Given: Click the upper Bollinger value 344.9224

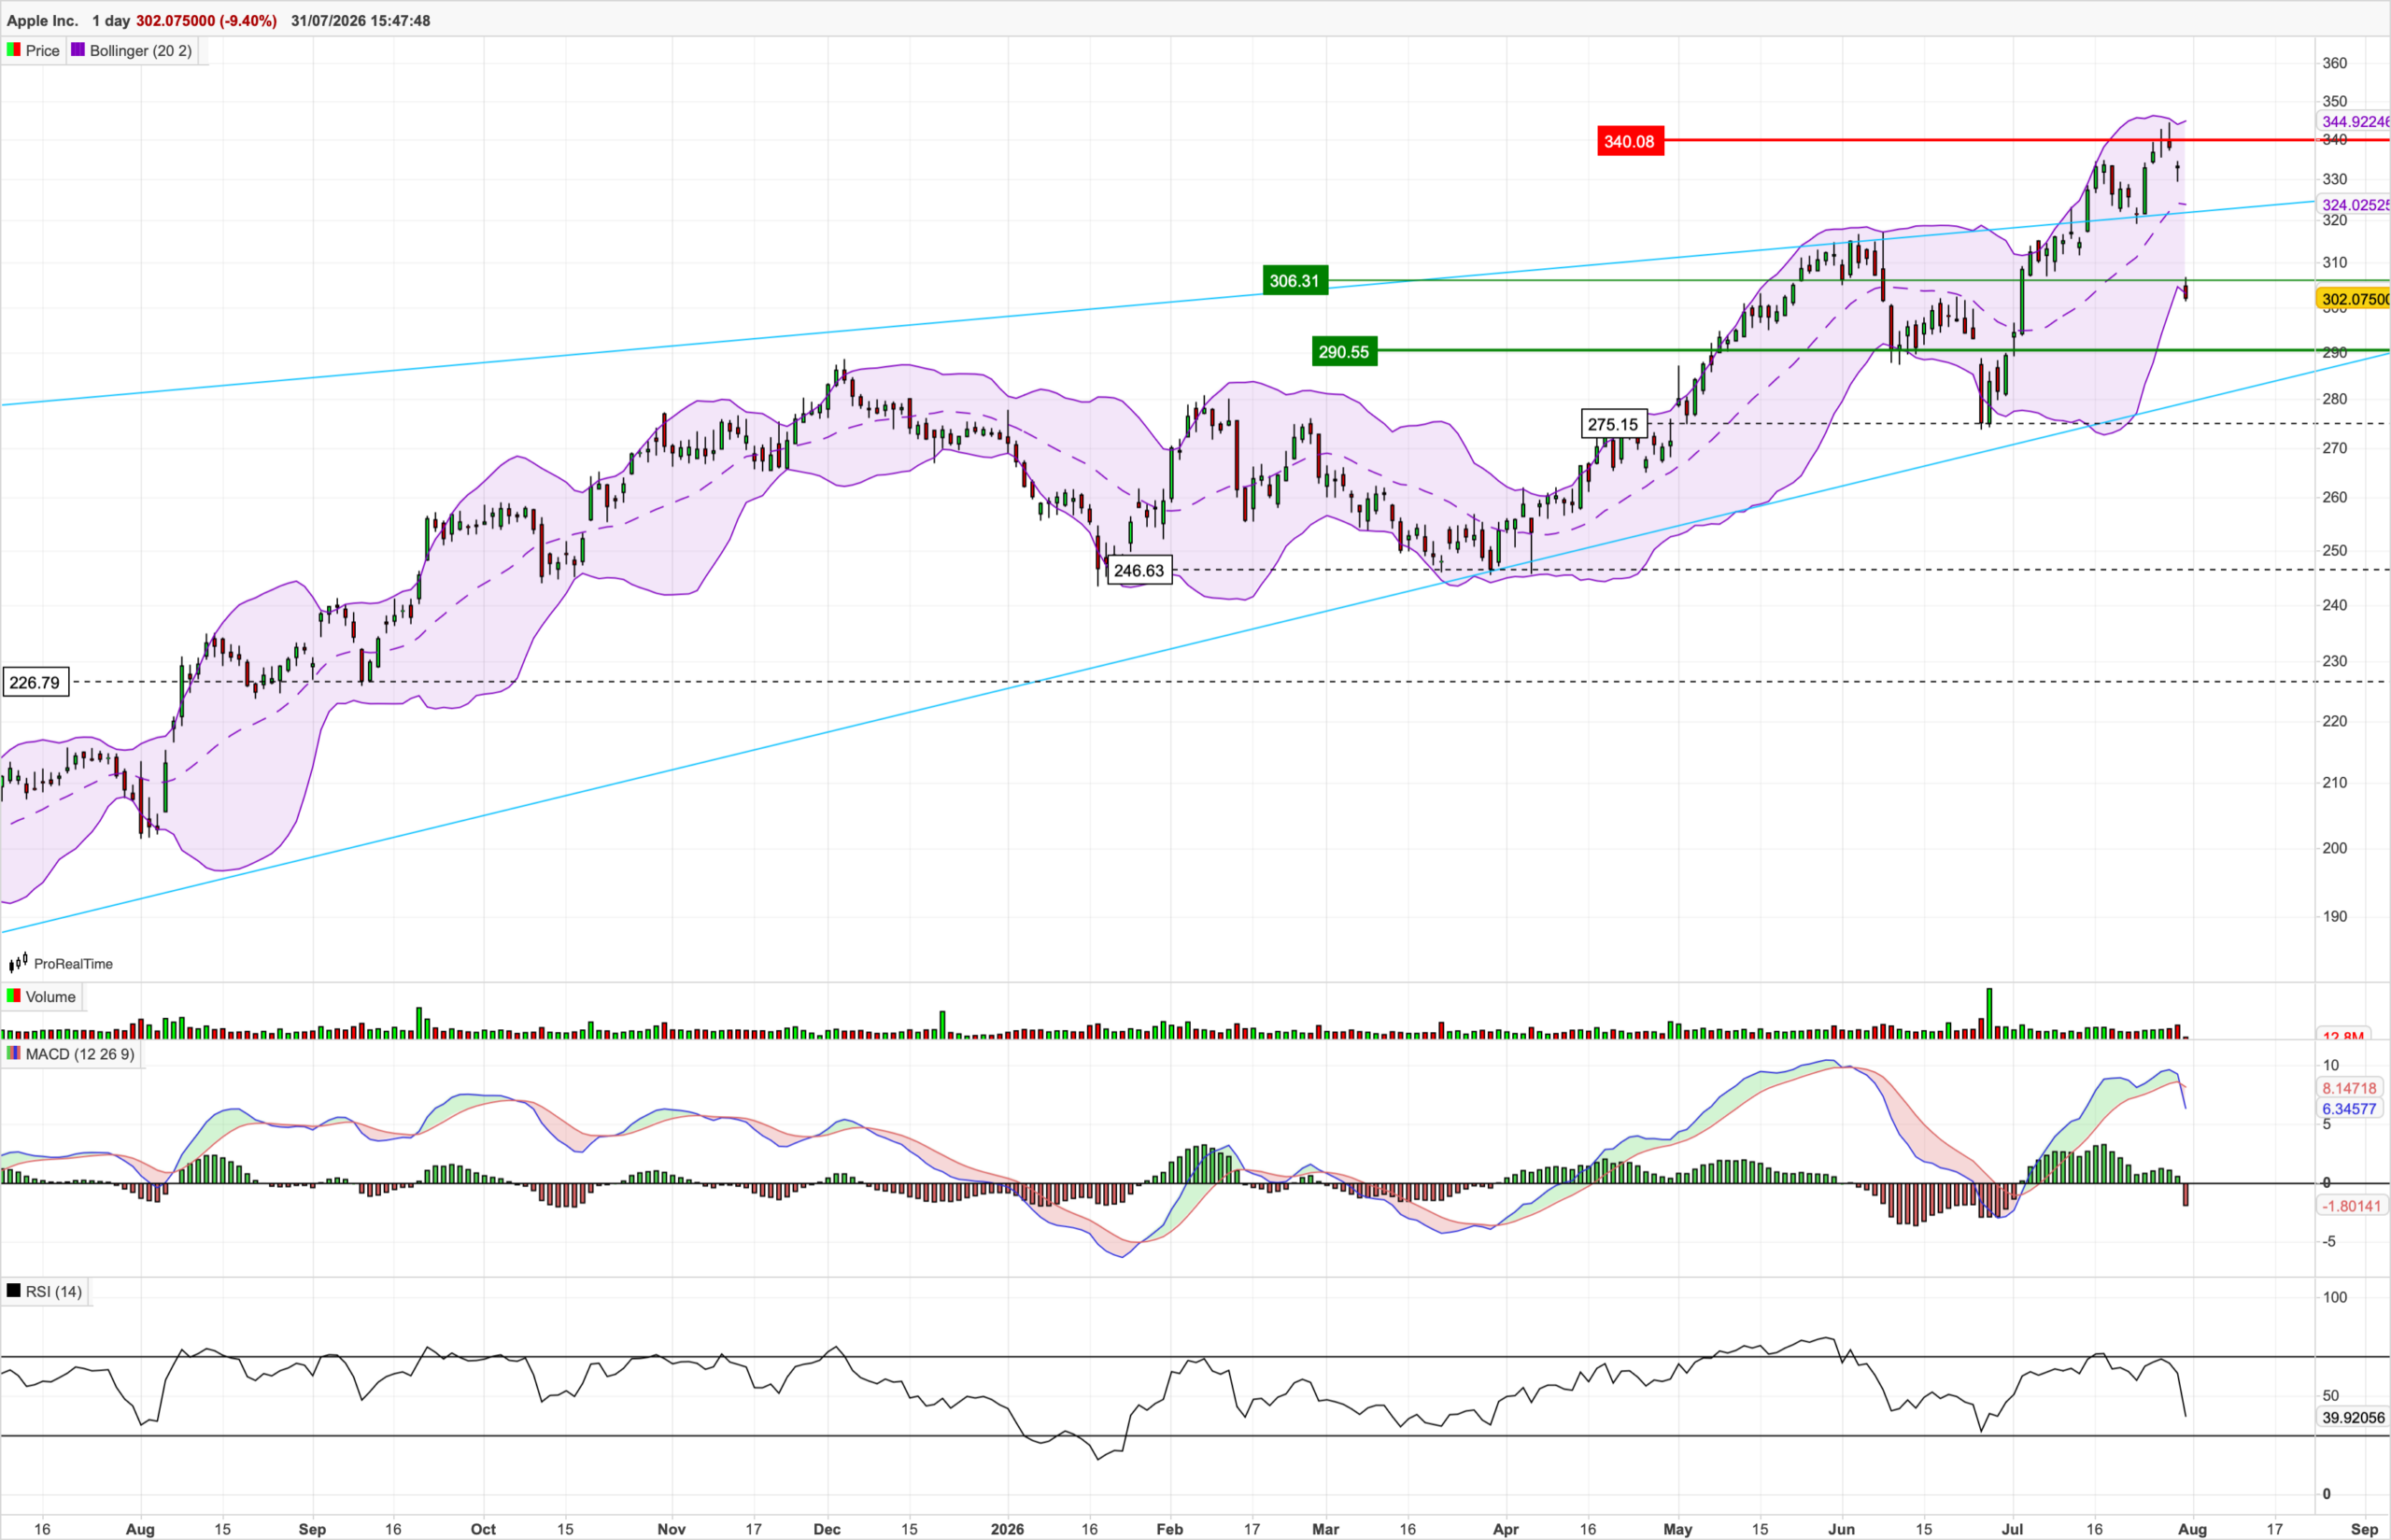Looking at the screenshot, I should (x=2353, y=122).
